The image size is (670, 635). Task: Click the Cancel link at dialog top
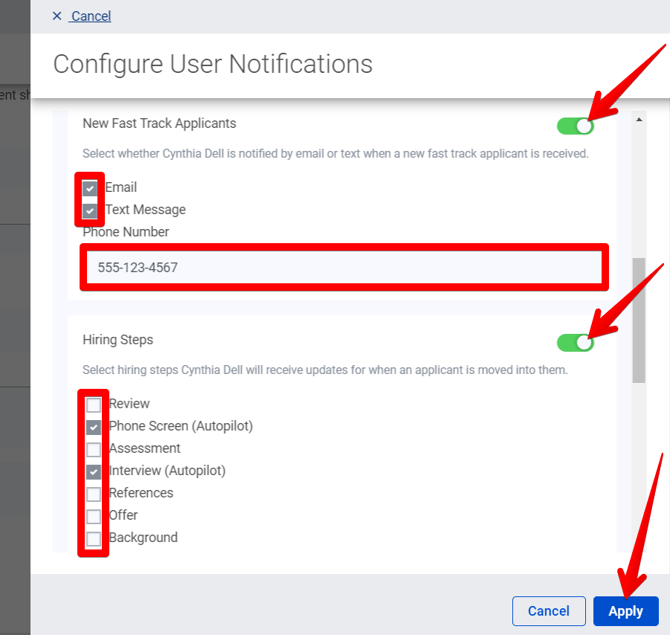point(91,16)
